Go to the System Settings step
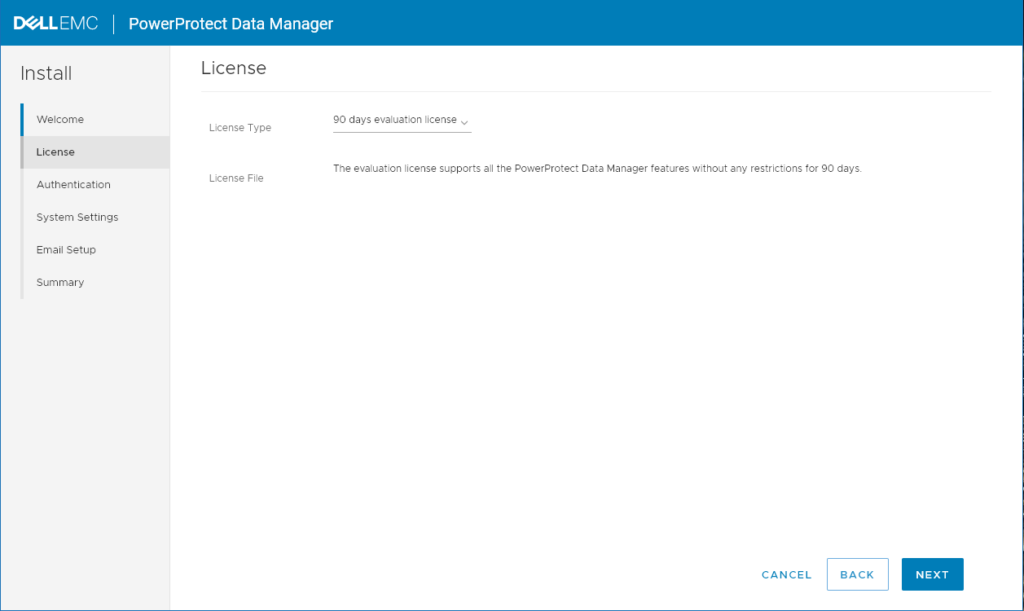Screen dimensions: 1024x611 click(79, 217)
